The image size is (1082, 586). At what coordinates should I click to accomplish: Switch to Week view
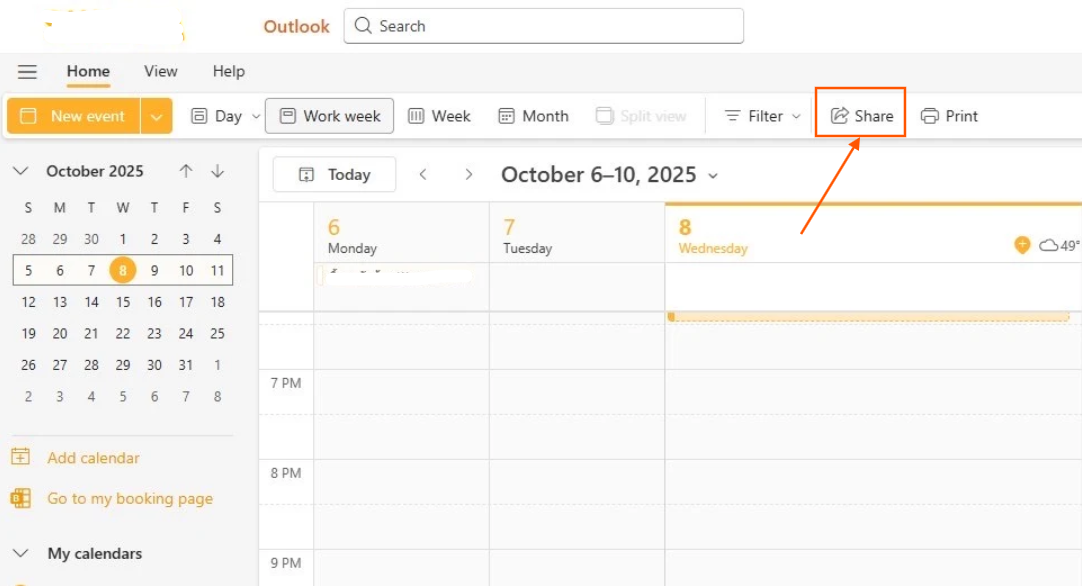(x=439, y=116)
